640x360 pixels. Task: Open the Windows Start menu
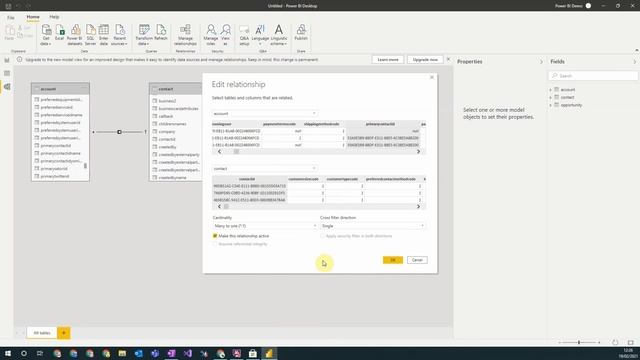pos(8,353)
